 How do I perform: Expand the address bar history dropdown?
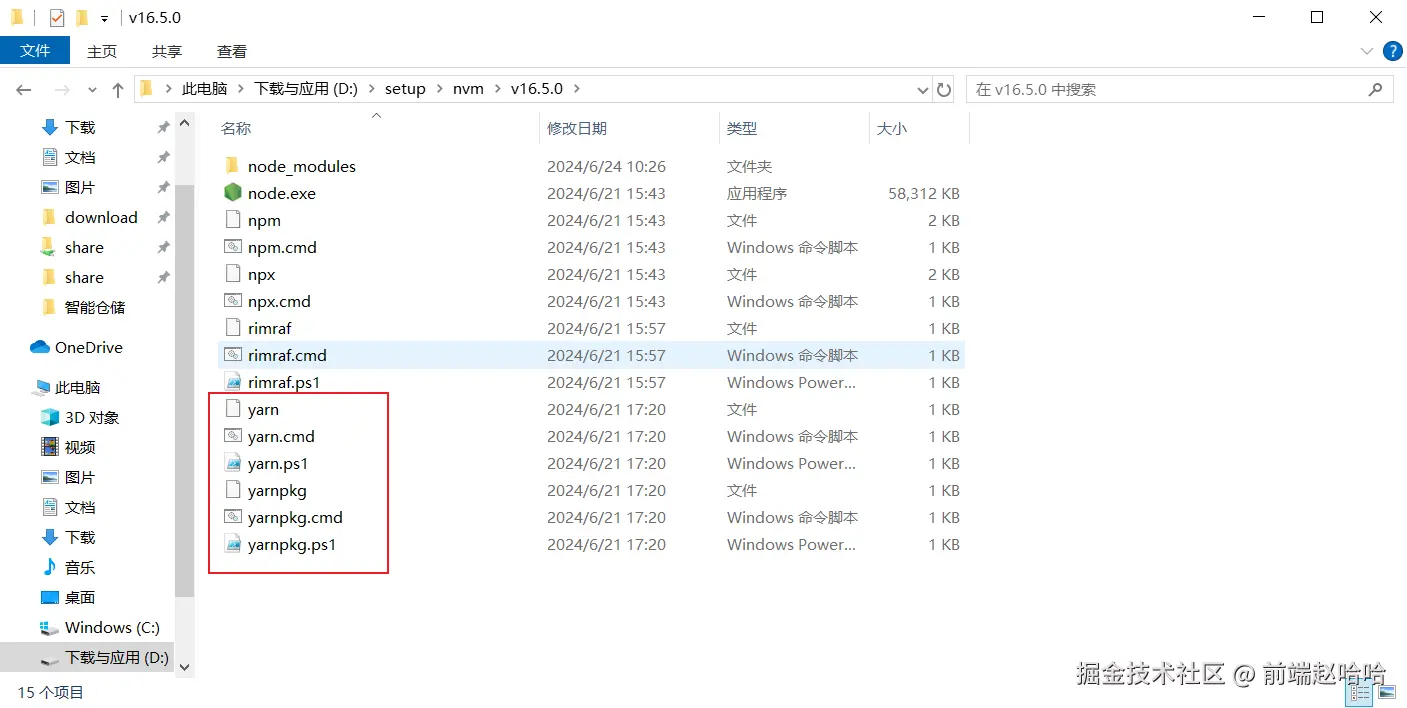click(922, 89)
